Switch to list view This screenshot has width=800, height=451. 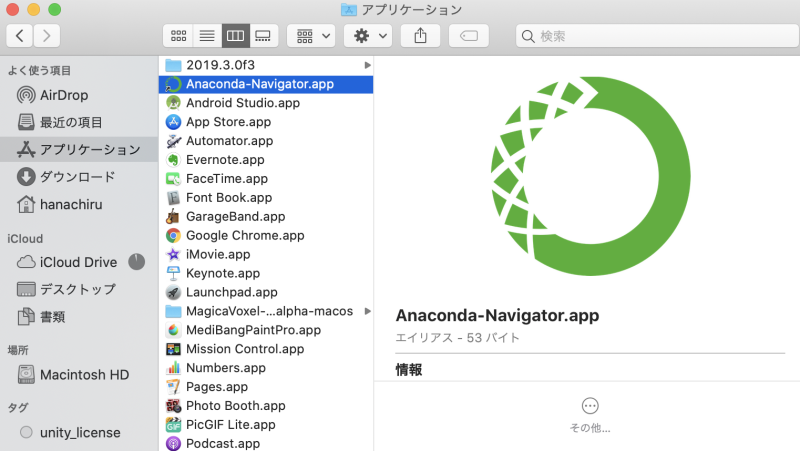point(207,36)
